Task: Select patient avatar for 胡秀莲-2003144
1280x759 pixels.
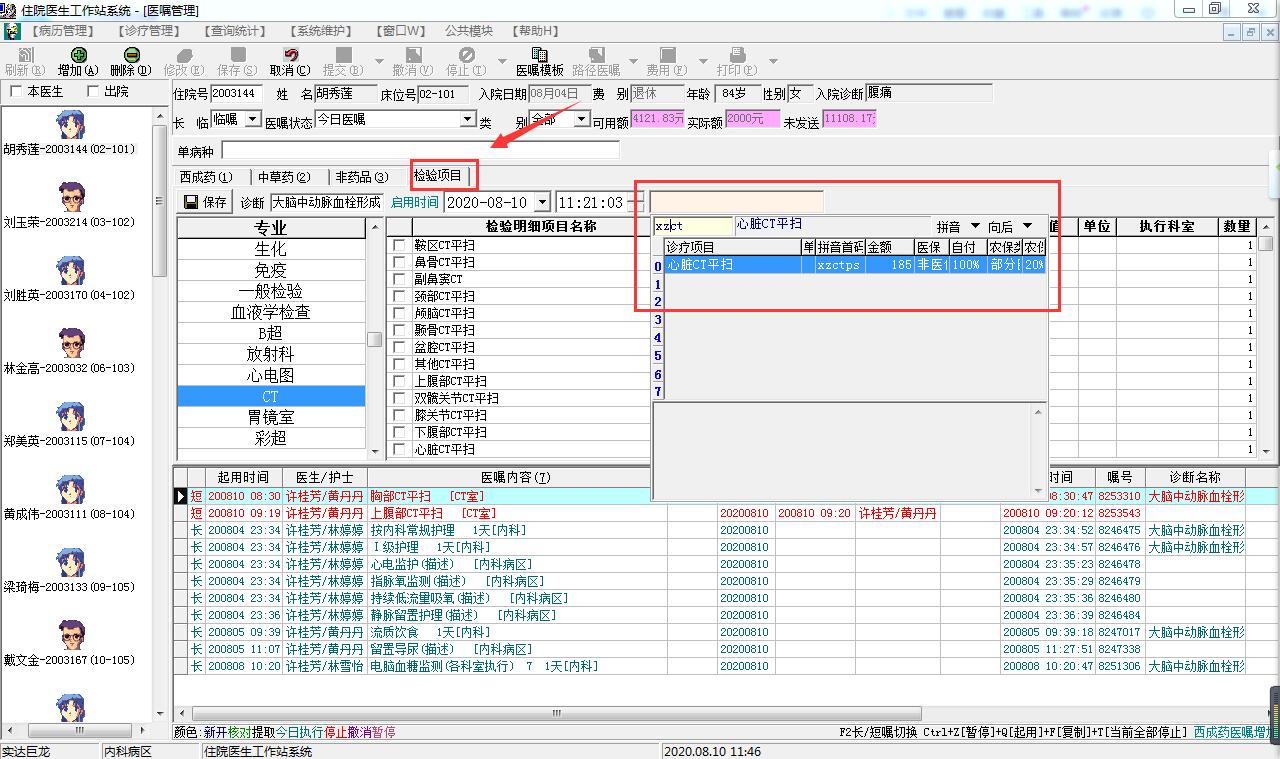Action: click(x=70, y=125)
